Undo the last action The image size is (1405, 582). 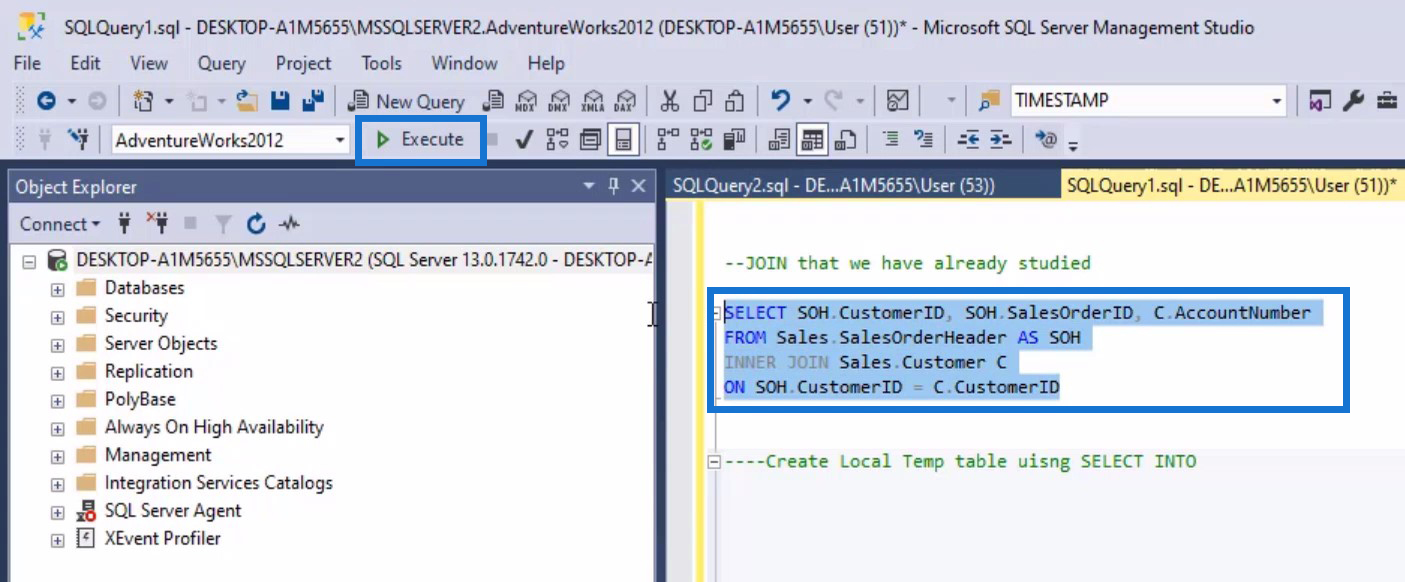(780, 101)
